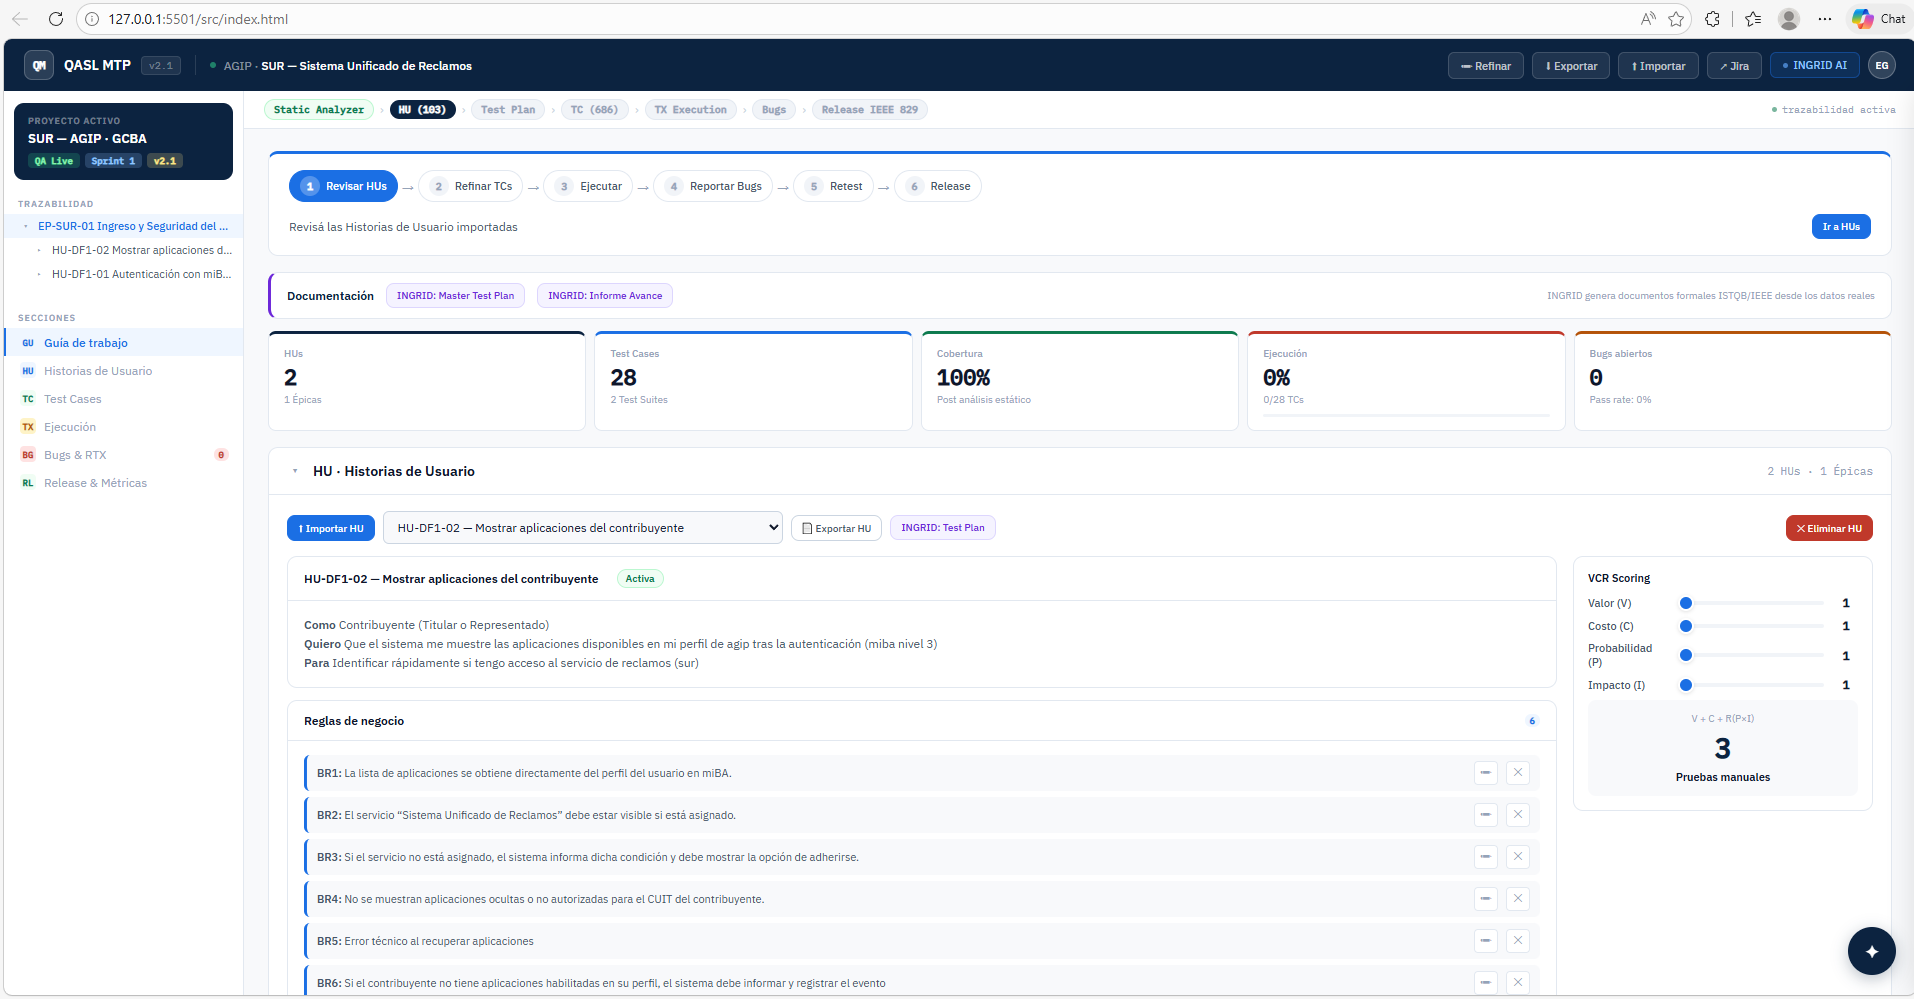Viewport: 1914px width, 999px height.
Task: Click the TC Test Cases sidebar icon
Action: (27, 398)
